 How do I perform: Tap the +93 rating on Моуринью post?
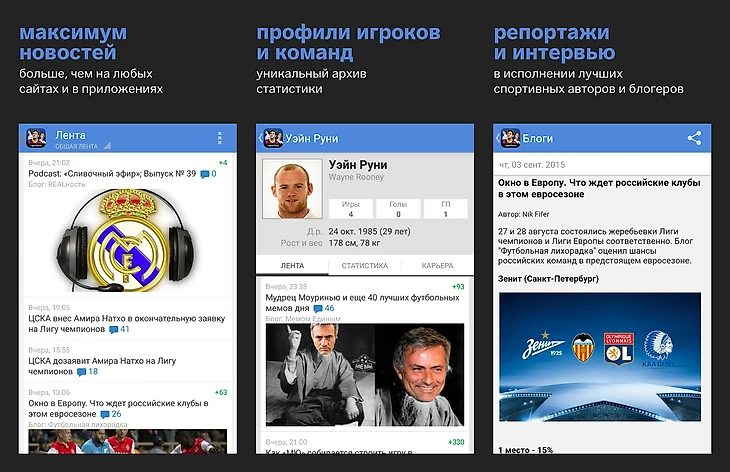point(458,287)
